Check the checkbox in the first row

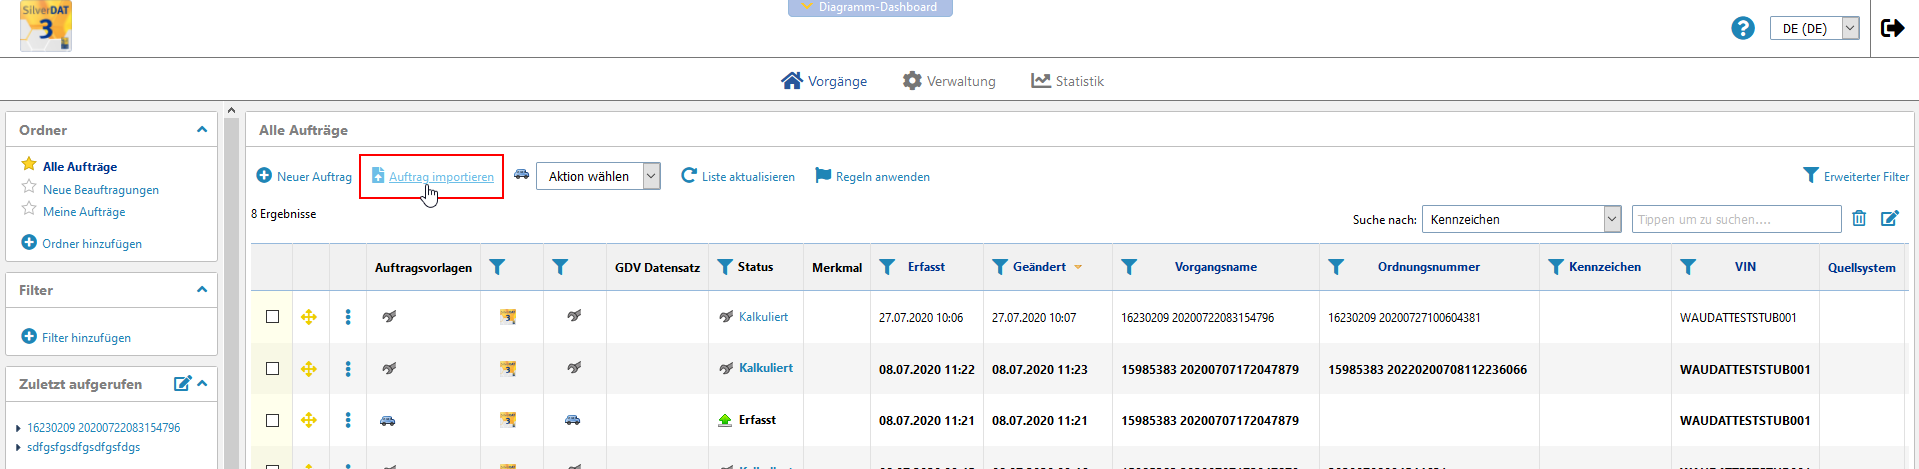tap(272, 317)
